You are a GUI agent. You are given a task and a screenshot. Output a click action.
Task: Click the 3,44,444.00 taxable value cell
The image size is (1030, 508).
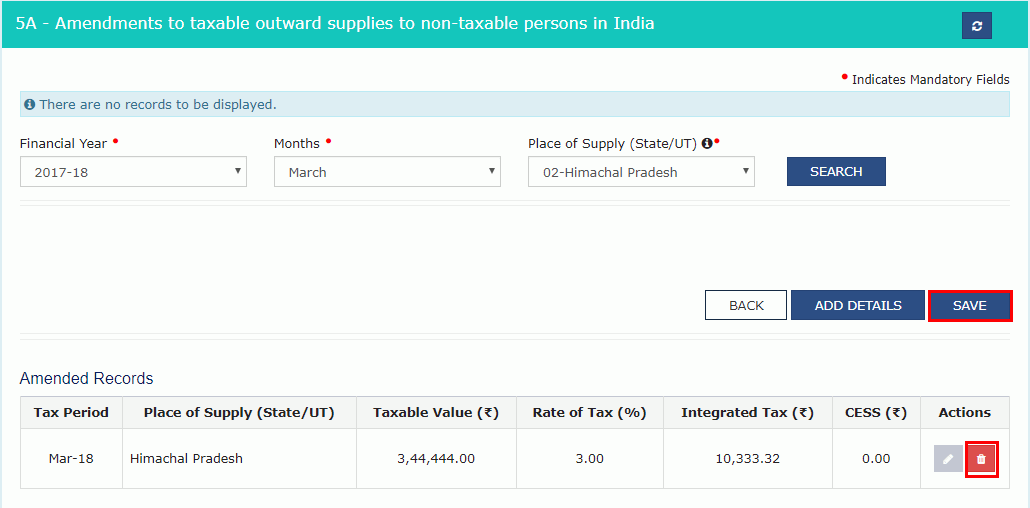pyautogui.click(x=436, y=459)
